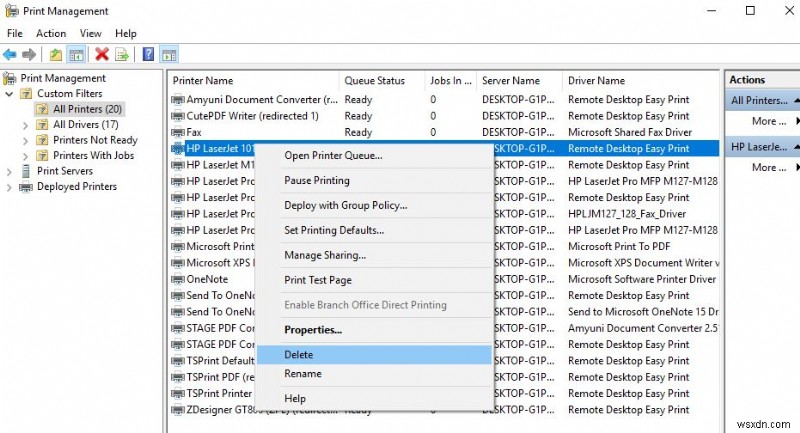Click the Export List toolbar icon
800x433 pixels.
click(122, 54)
